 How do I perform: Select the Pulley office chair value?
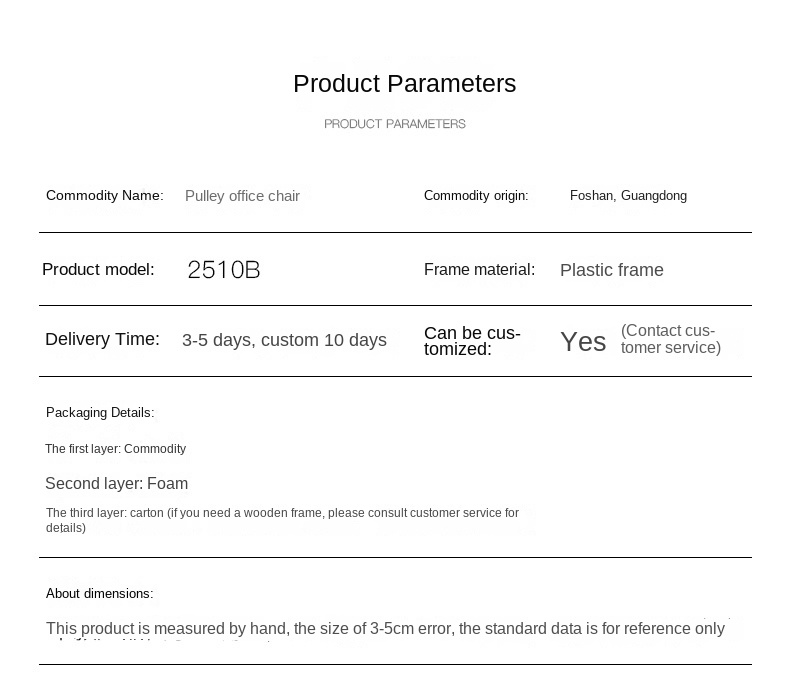(242, 196)
